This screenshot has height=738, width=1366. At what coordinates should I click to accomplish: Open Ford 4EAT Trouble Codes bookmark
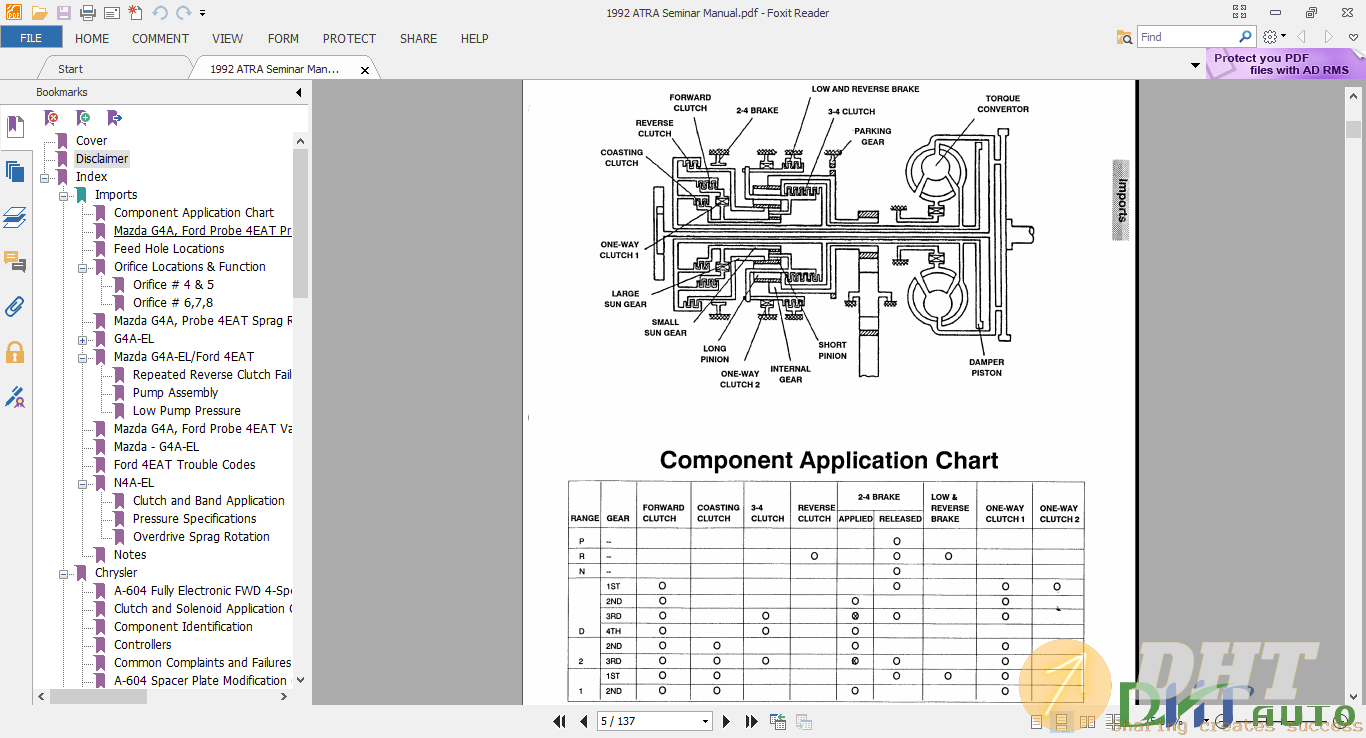(x=184, y=465)
